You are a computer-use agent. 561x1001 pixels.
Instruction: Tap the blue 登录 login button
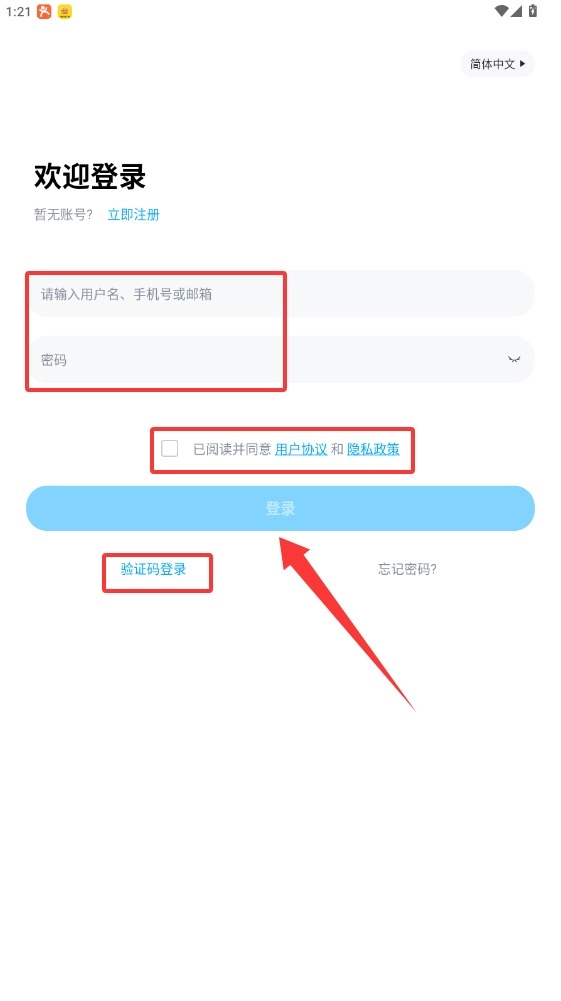pos(280,509)
